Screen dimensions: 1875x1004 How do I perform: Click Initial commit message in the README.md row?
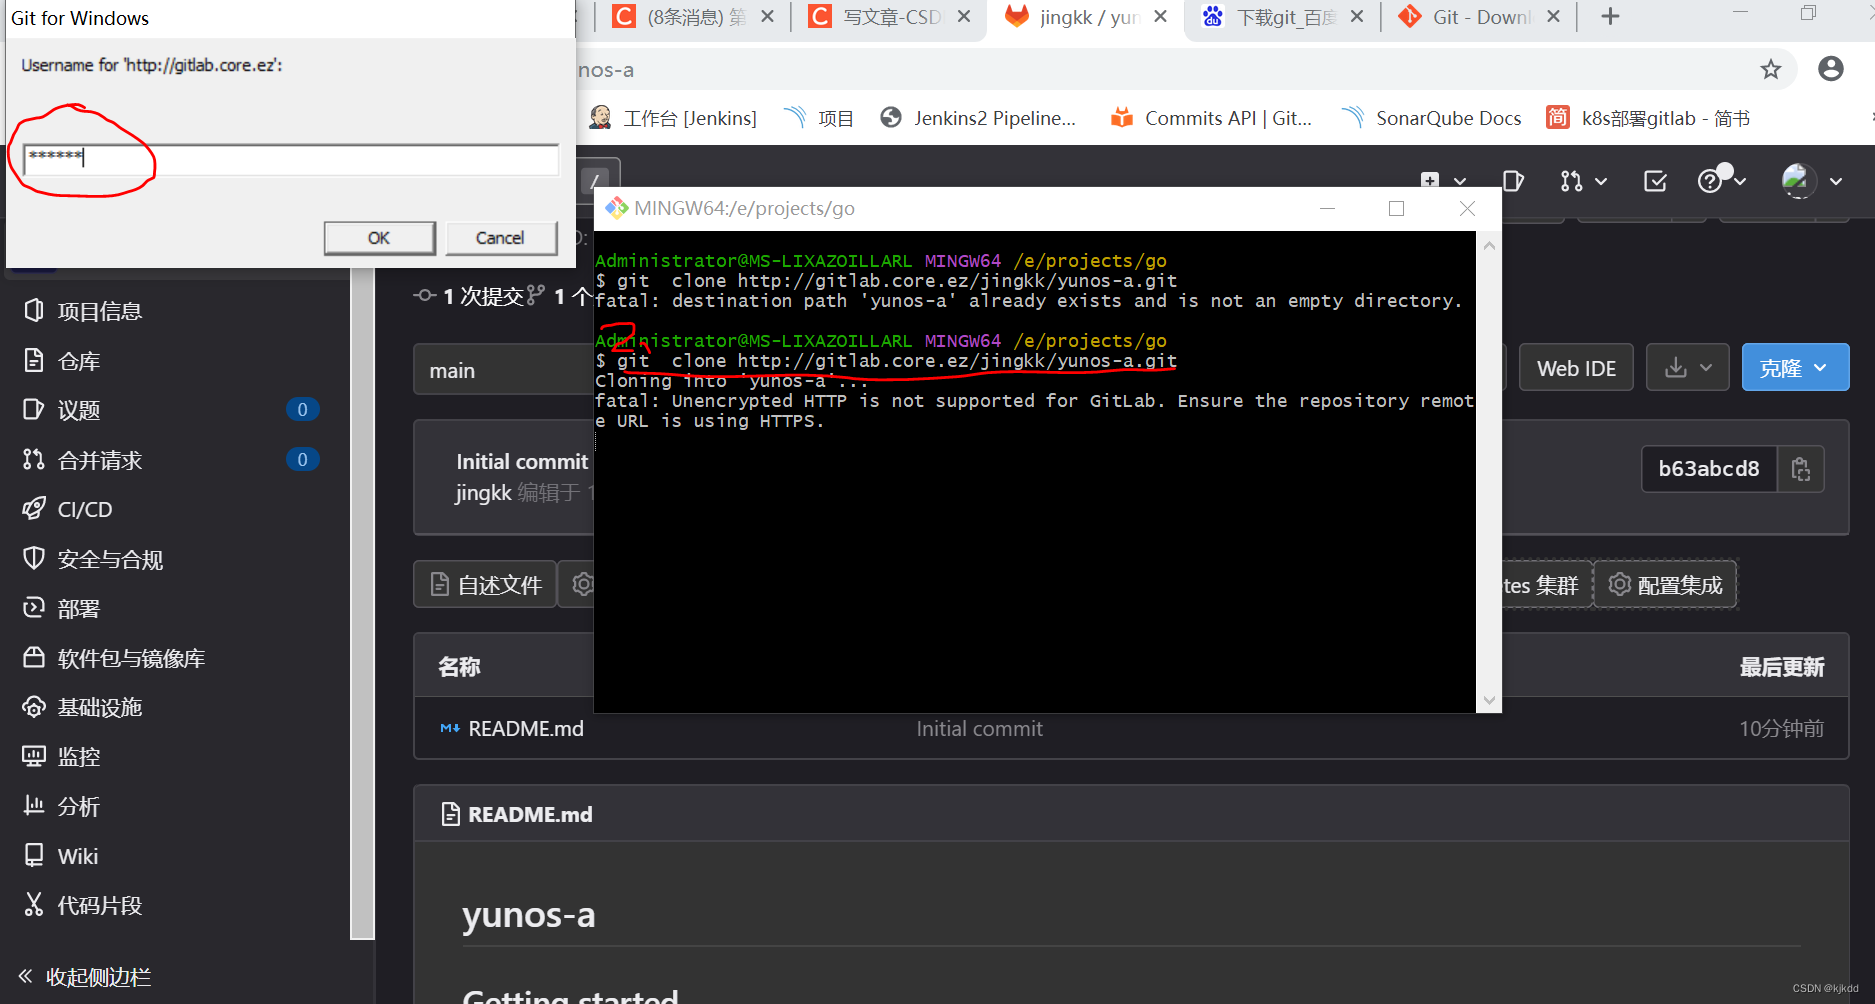tap(979, 729)
